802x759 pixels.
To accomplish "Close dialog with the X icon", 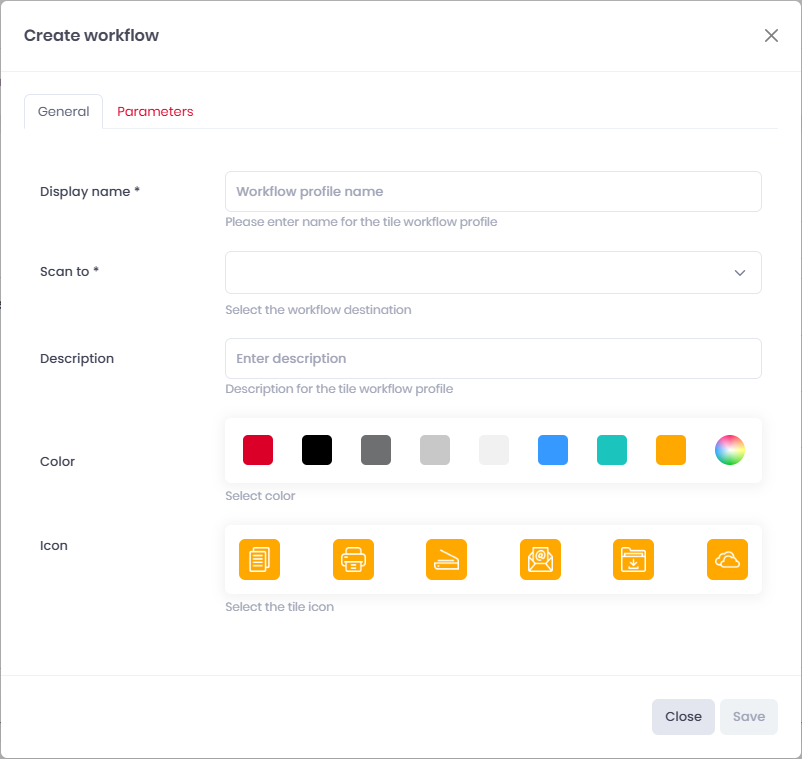I will 771,35.
